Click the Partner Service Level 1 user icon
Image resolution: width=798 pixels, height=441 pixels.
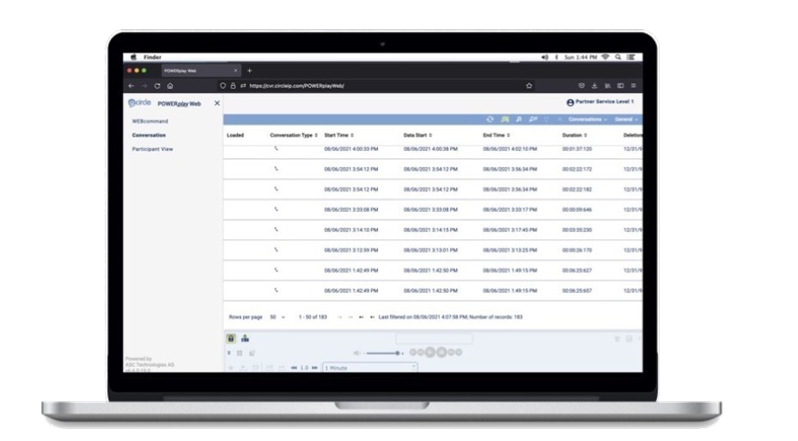click(x=570, y=102)
